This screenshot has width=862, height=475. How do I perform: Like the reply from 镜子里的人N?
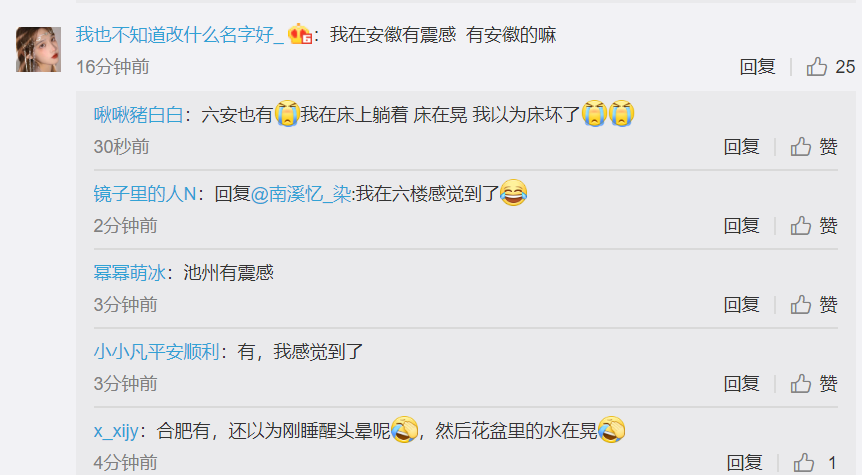click(814, 225)
